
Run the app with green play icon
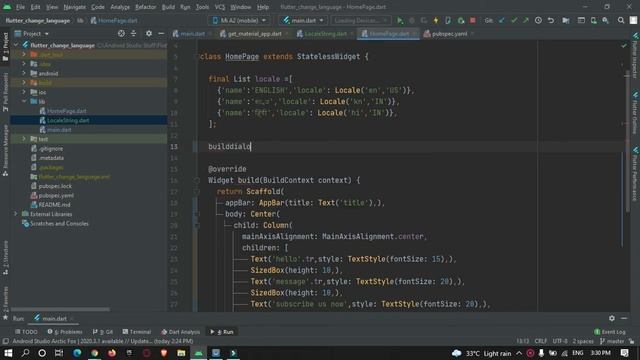(400, 20)
